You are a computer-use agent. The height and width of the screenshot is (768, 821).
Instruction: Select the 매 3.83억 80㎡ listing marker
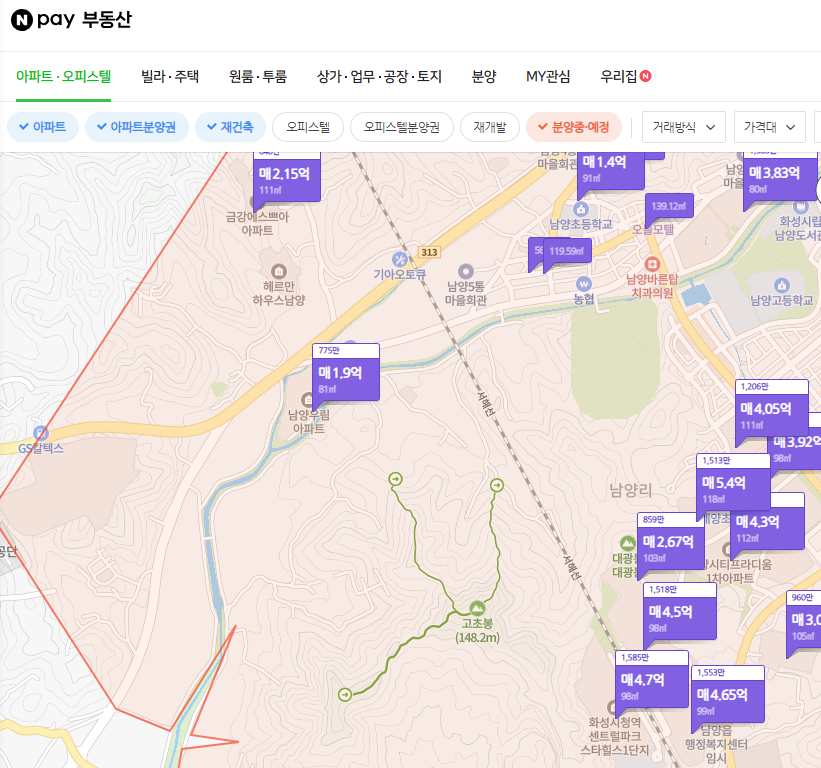pos(780,178)
